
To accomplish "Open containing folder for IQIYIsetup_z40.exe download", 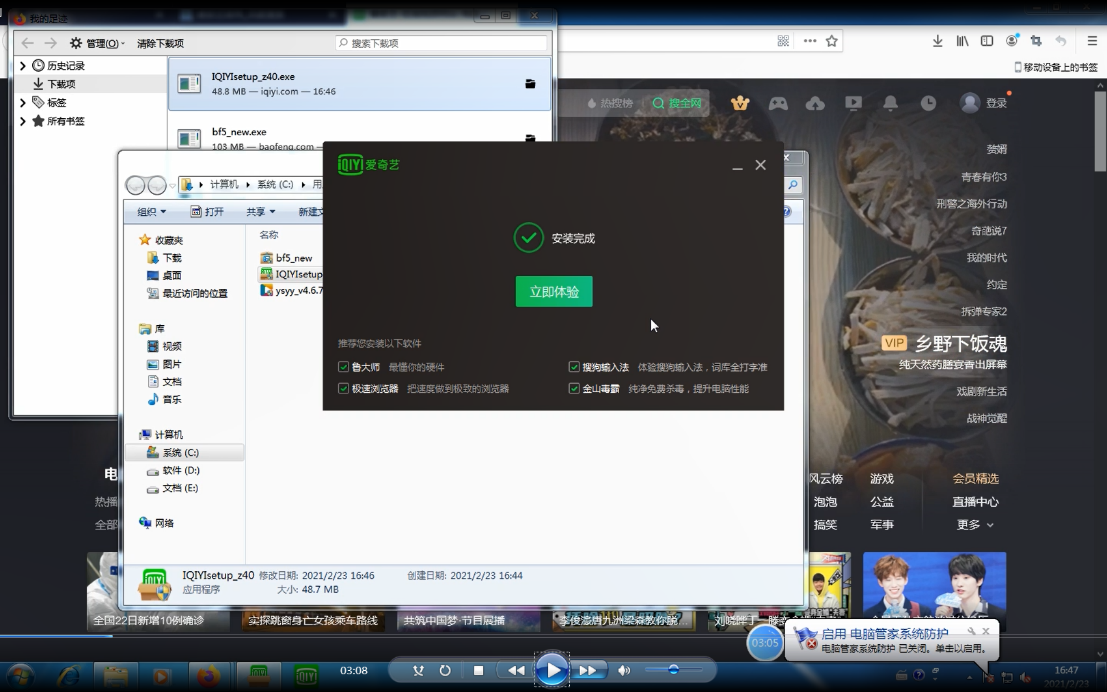I will (530, 84).
